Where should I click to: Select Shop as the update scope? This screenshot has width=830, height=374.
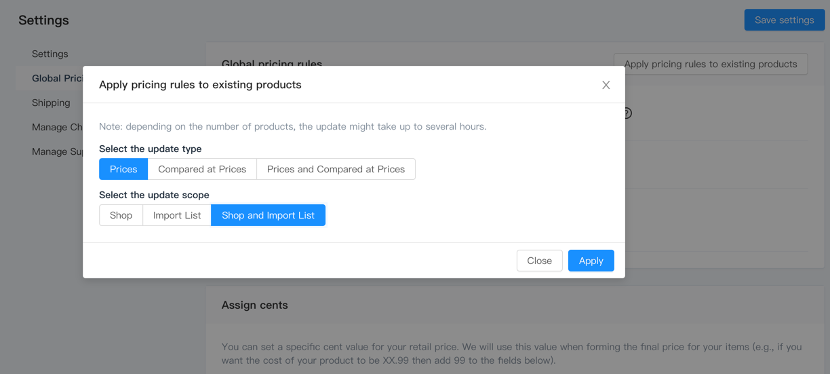121,215
